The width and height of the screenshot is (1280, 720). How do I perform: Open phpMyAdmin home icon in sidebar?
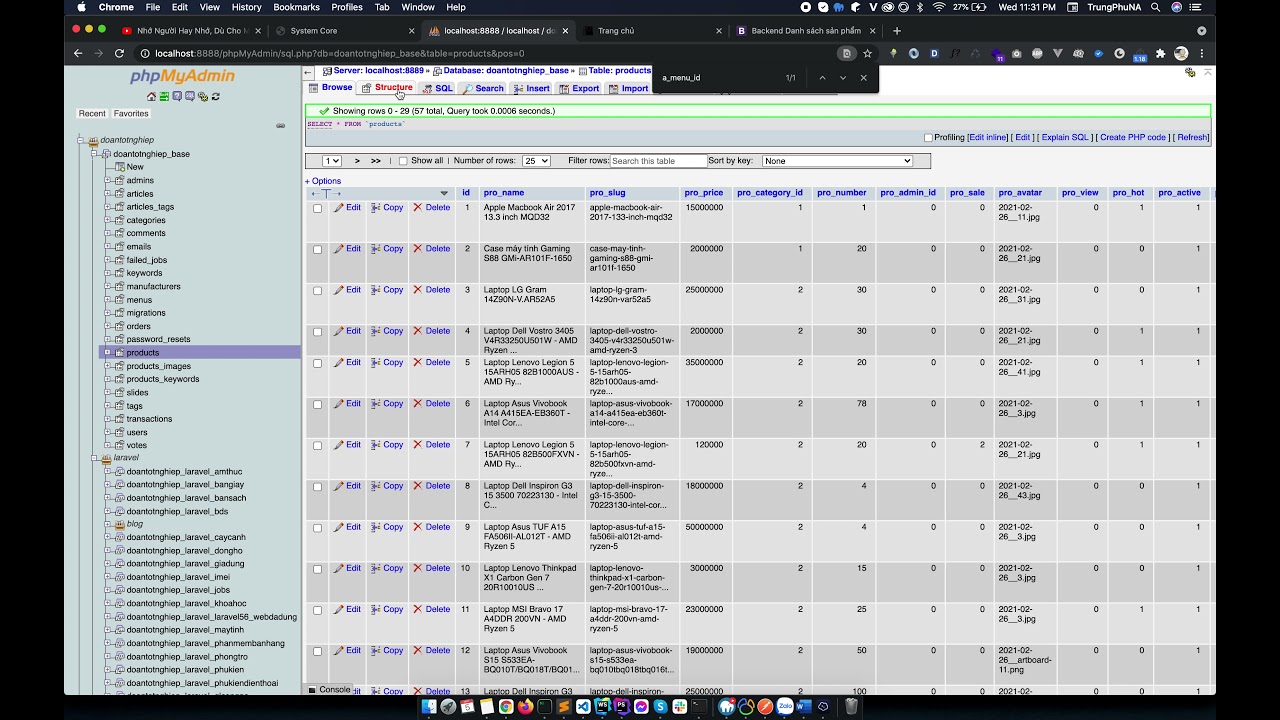[151, 96]
